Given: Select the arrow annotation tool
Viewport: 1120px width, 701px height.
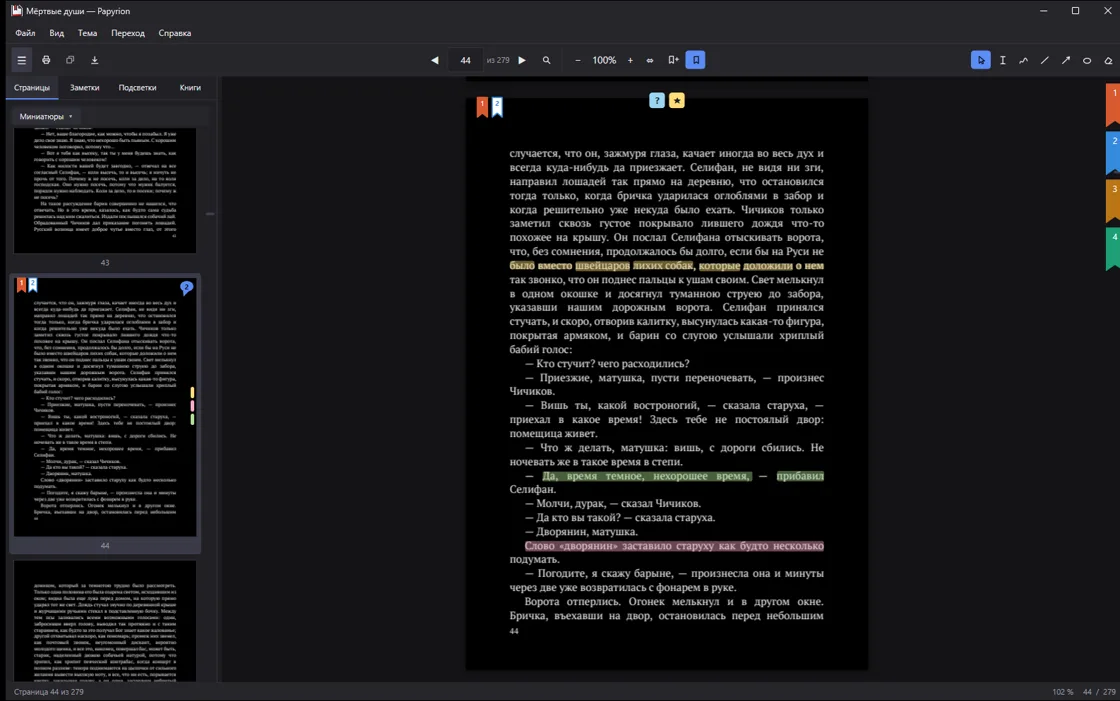Looking at the screenshot, I should [x=1066, y=60].
